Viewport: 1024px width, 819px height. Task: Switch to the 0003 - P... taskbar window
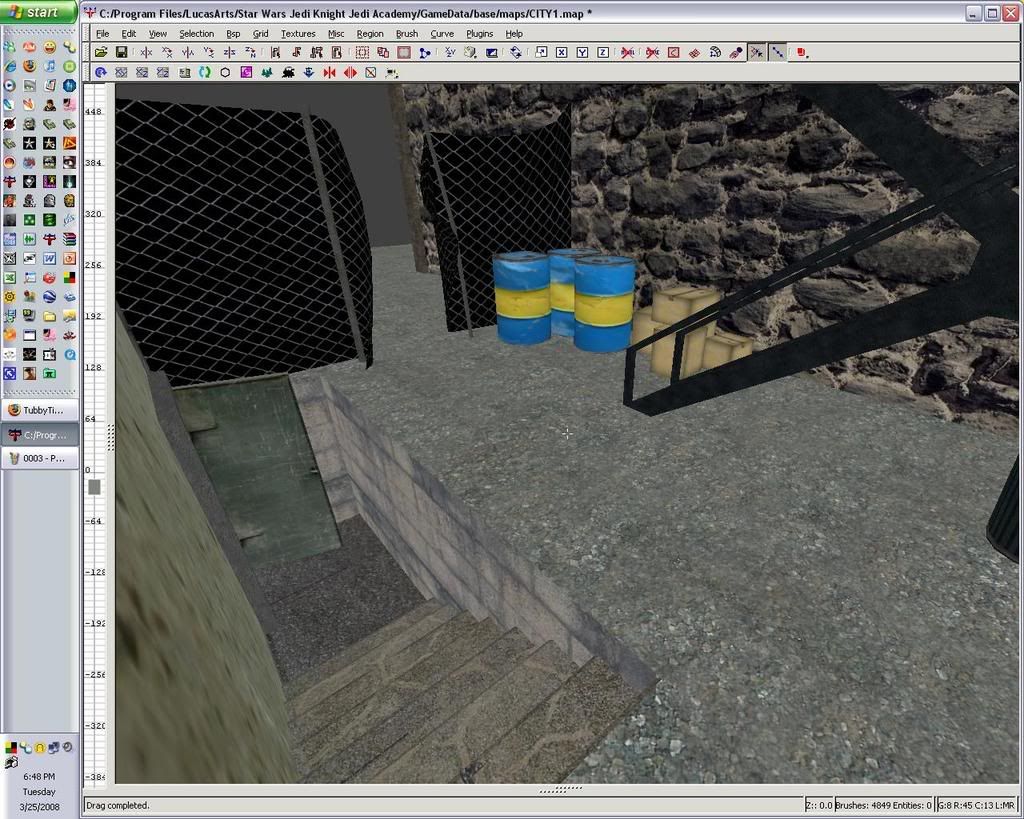click(x=40, y=458)
